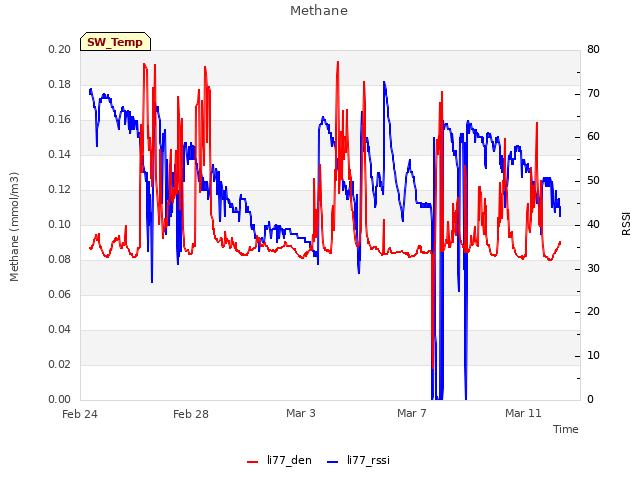Click the 0.00 methane axis value
This screenshot has width=640, height=480.
point(60,400)
